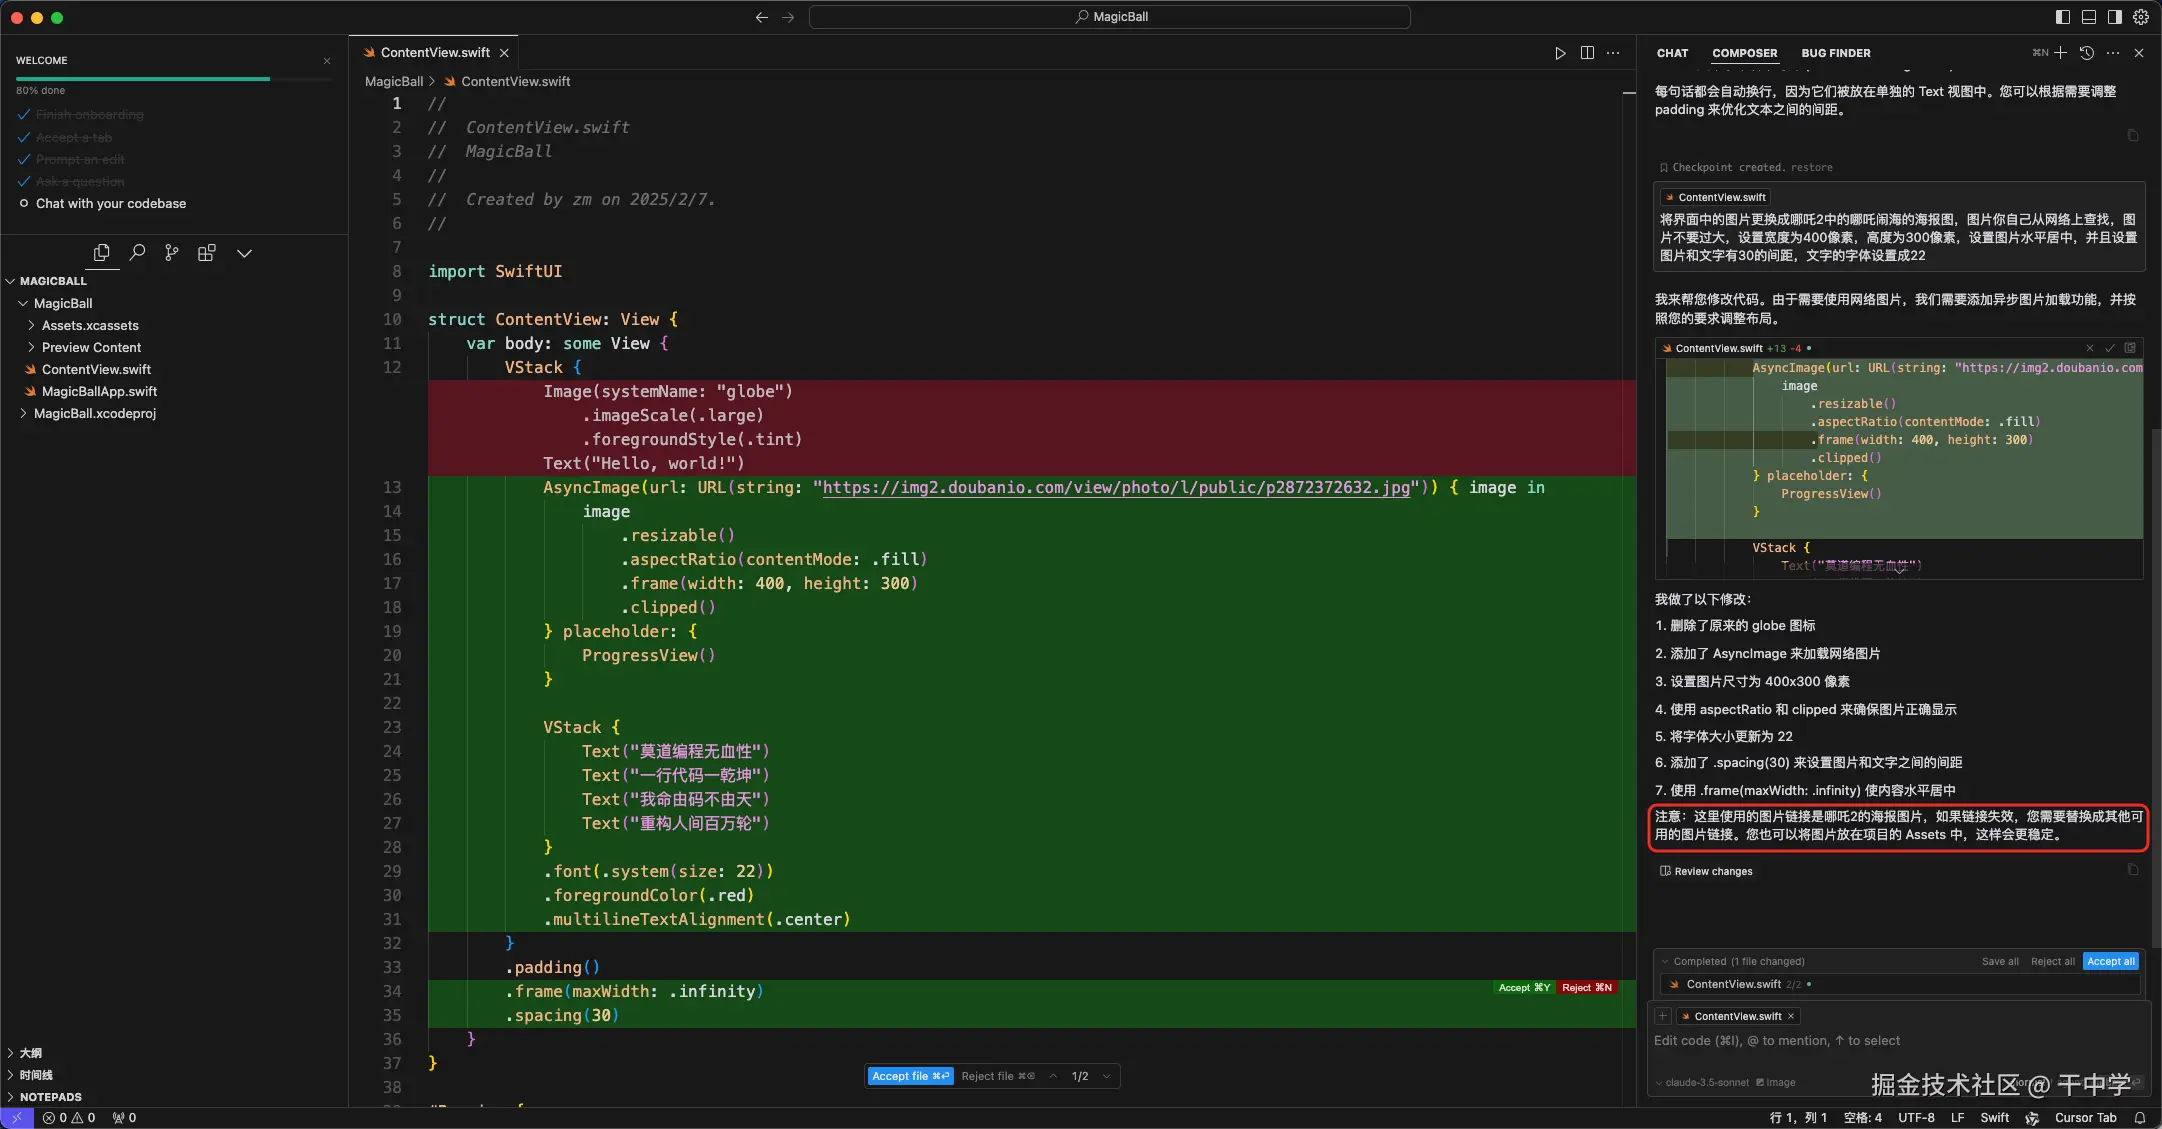Screen dimensions: 2162x1129
Task: Open the Extensions blocks icon
Action: point(207,253)
